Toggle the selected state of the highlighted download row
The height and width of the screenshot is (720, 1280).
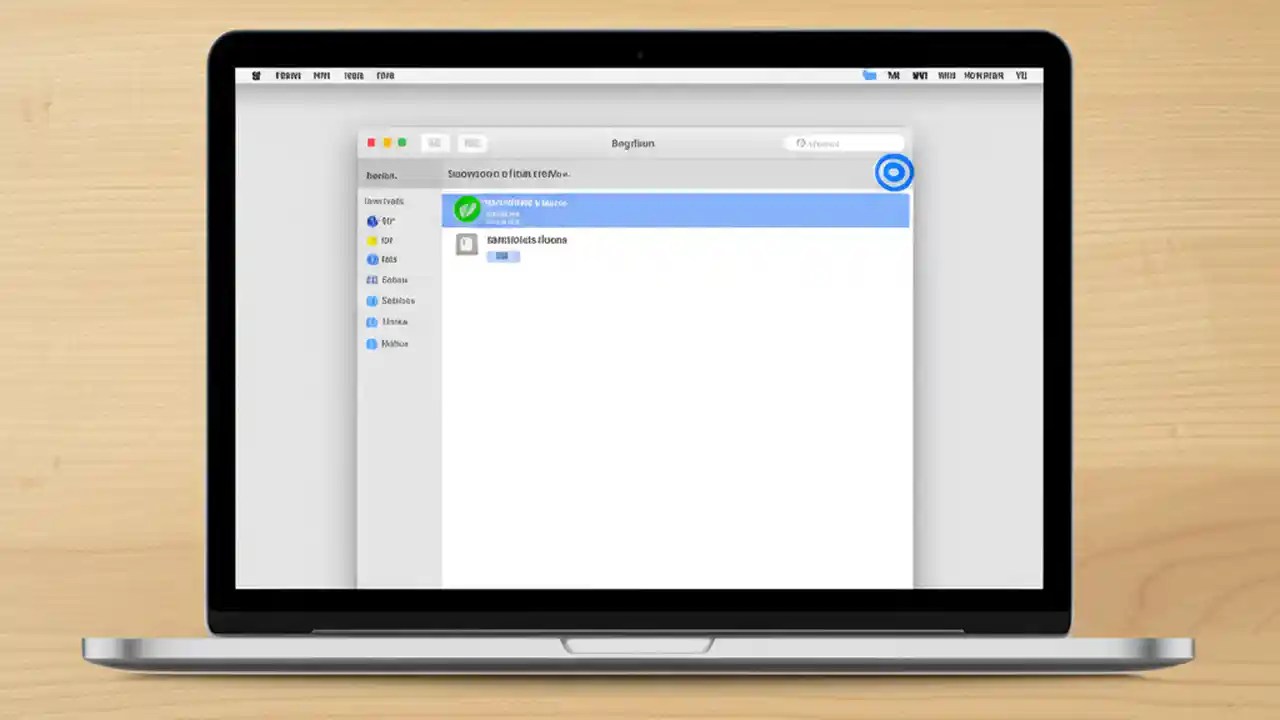point(675,210)
